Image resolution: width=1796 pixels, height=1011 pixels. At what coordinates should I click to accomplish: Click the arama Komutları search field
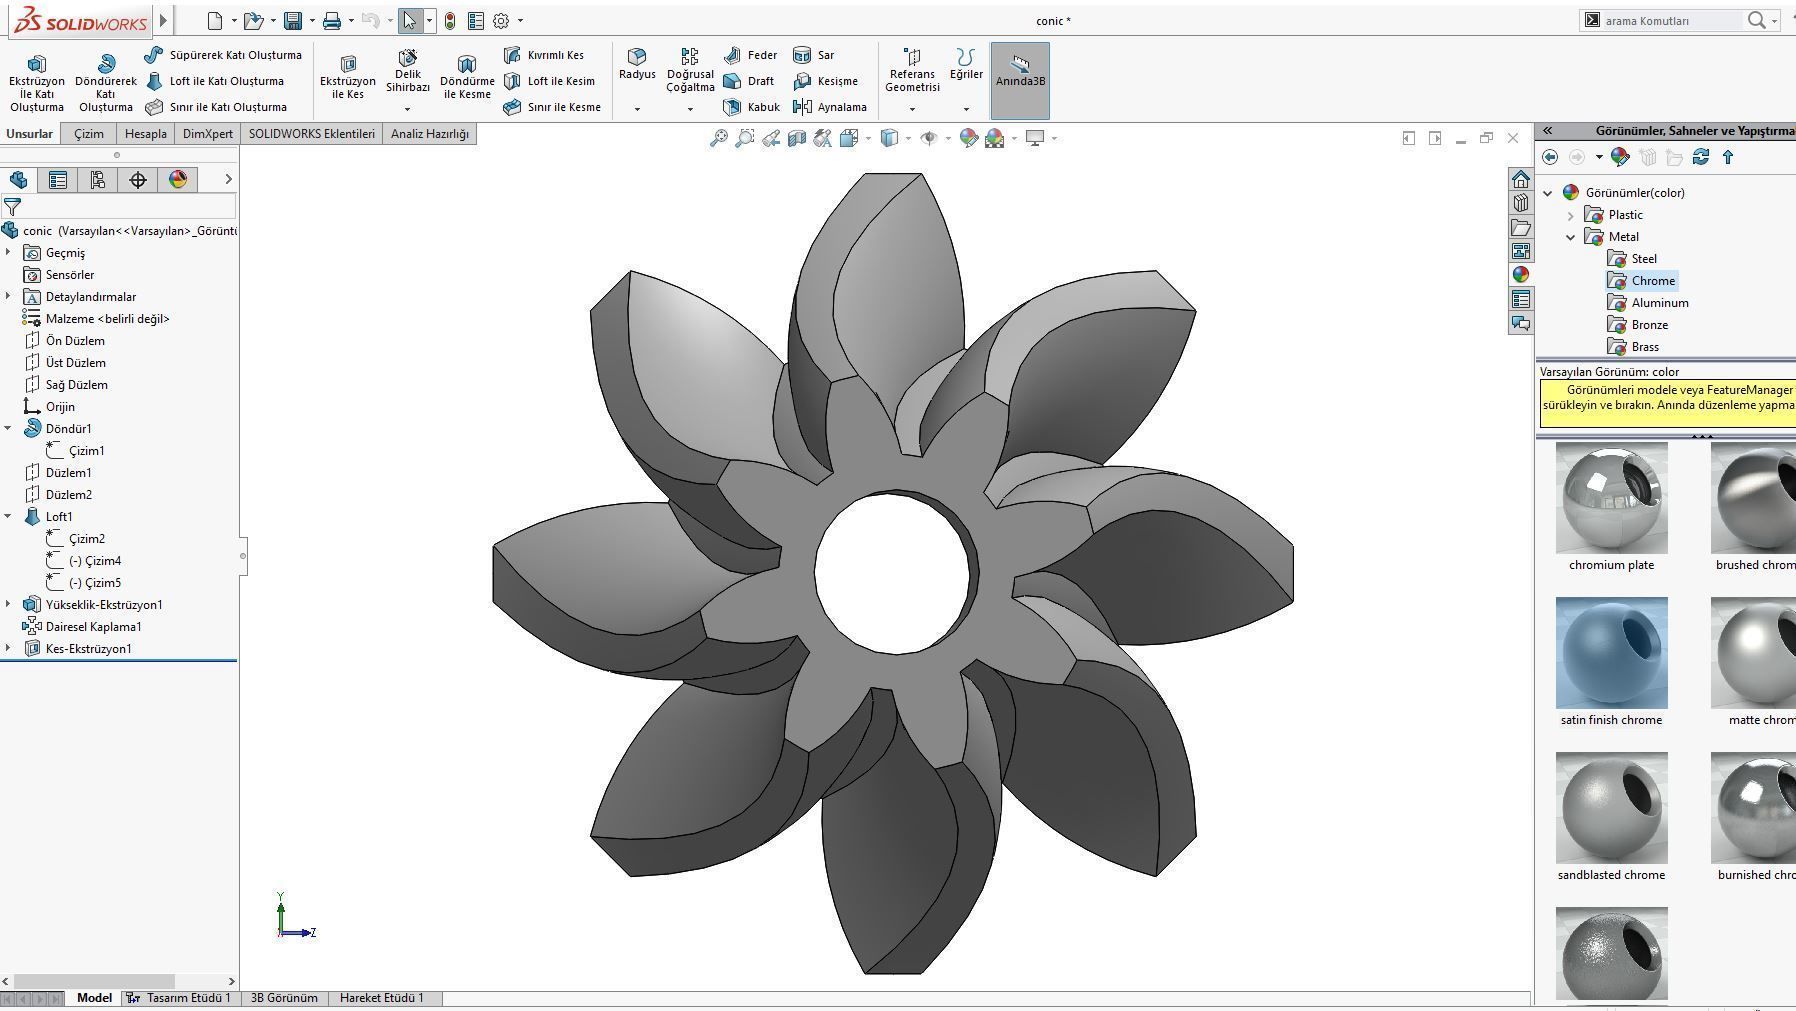pos(1672,20)
